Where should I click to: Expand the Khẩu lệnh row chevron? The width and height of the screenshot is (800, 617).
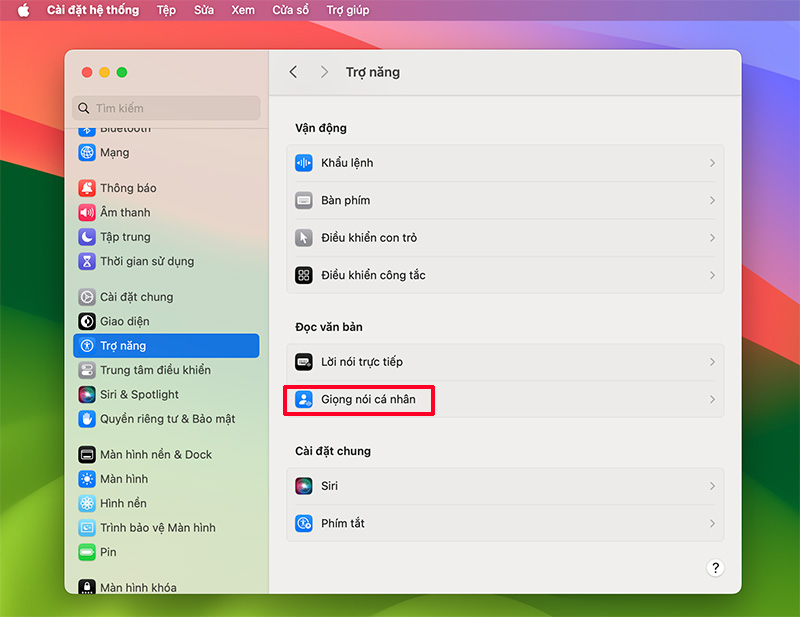712,163
